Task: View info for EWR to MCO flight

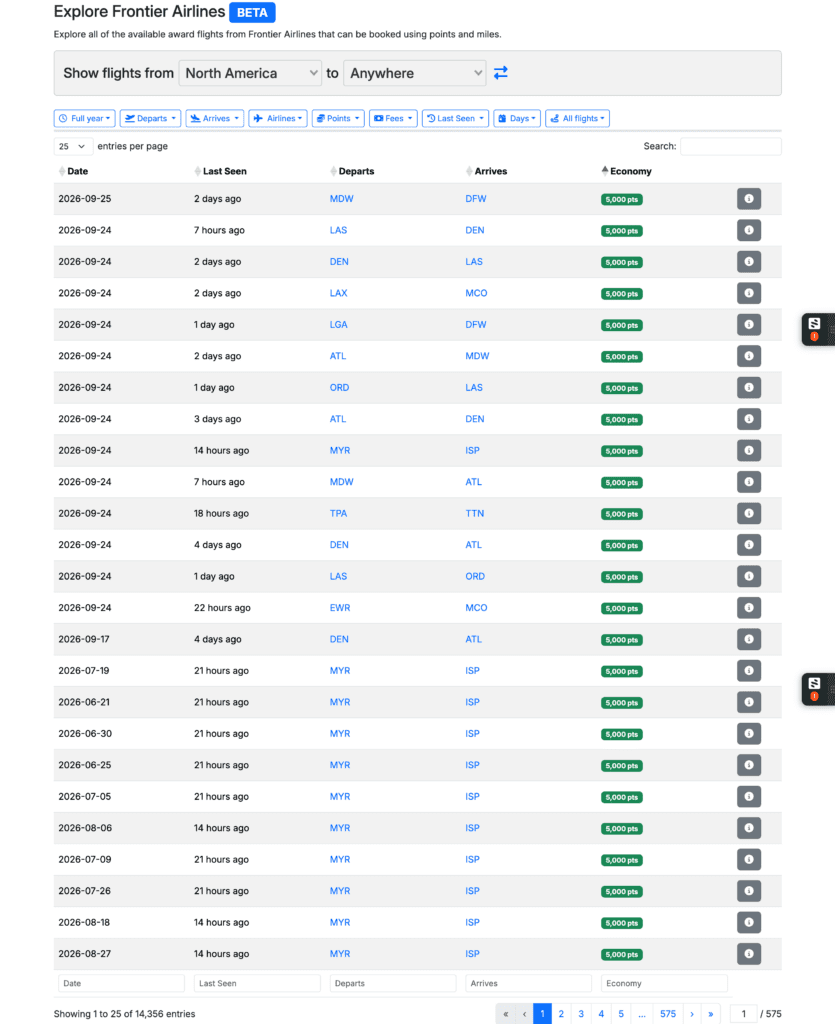Action: 749,608
